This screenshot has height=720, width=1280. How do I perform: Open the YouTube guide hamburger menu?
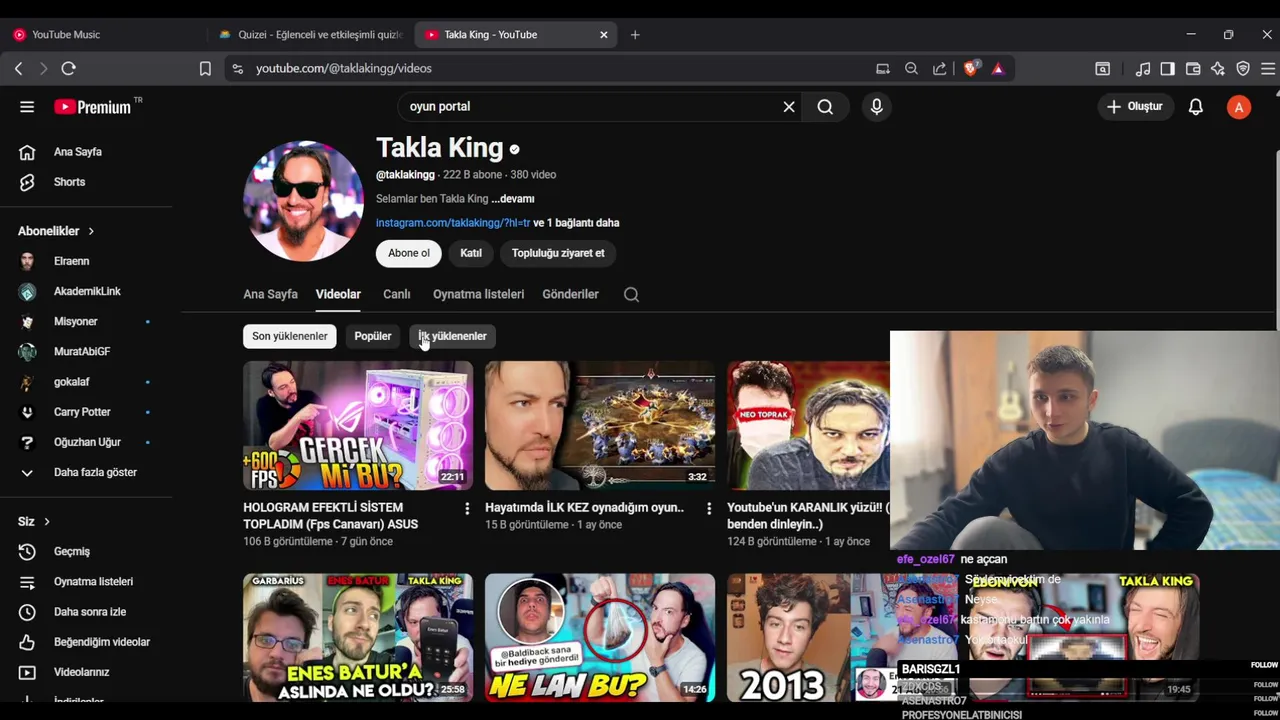tap(27, 107)
